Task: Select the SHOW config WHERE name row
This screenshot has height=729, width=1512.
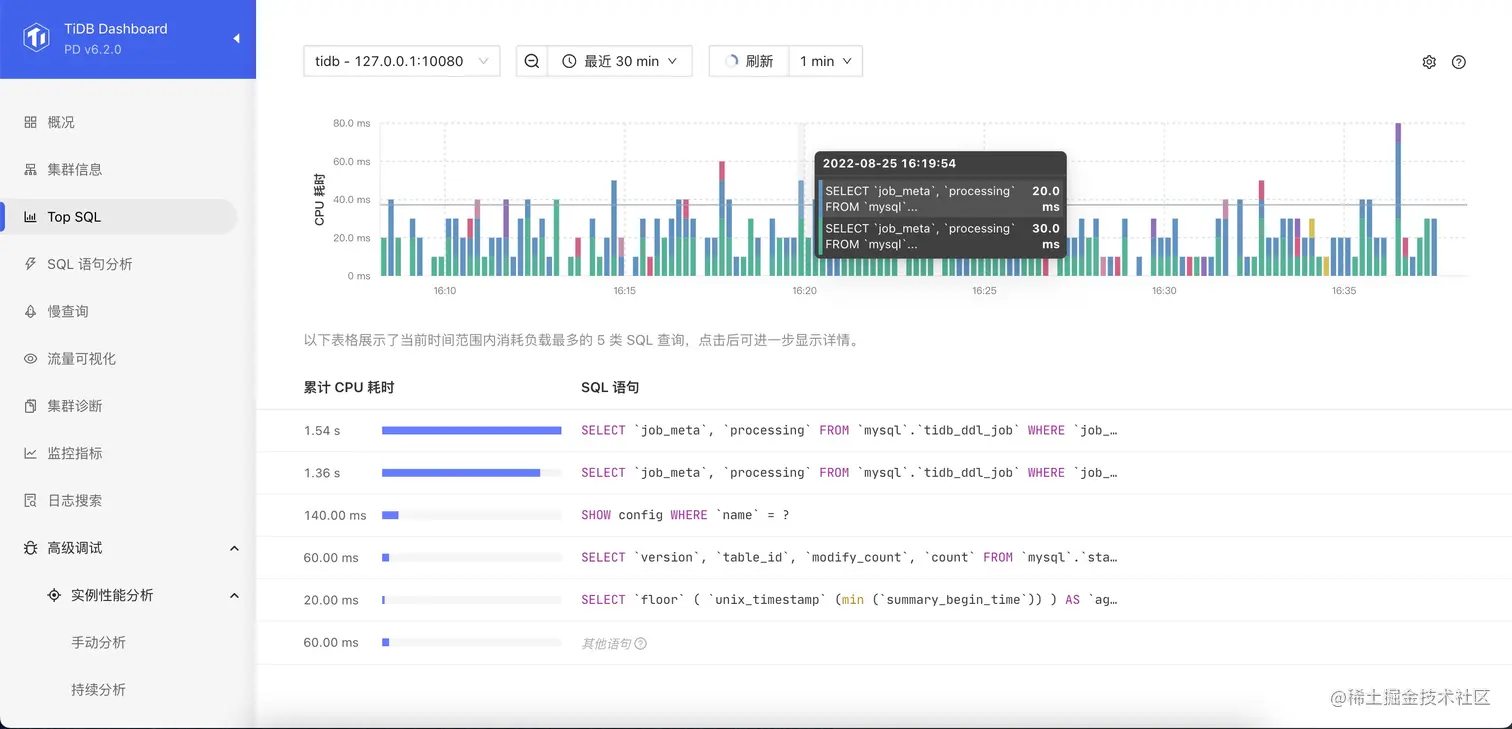Action: point(884,515)
